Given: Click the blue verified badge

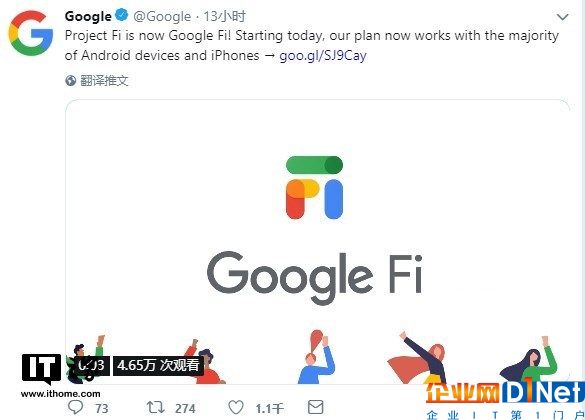Looking at the screenshot, I should 122,15.
